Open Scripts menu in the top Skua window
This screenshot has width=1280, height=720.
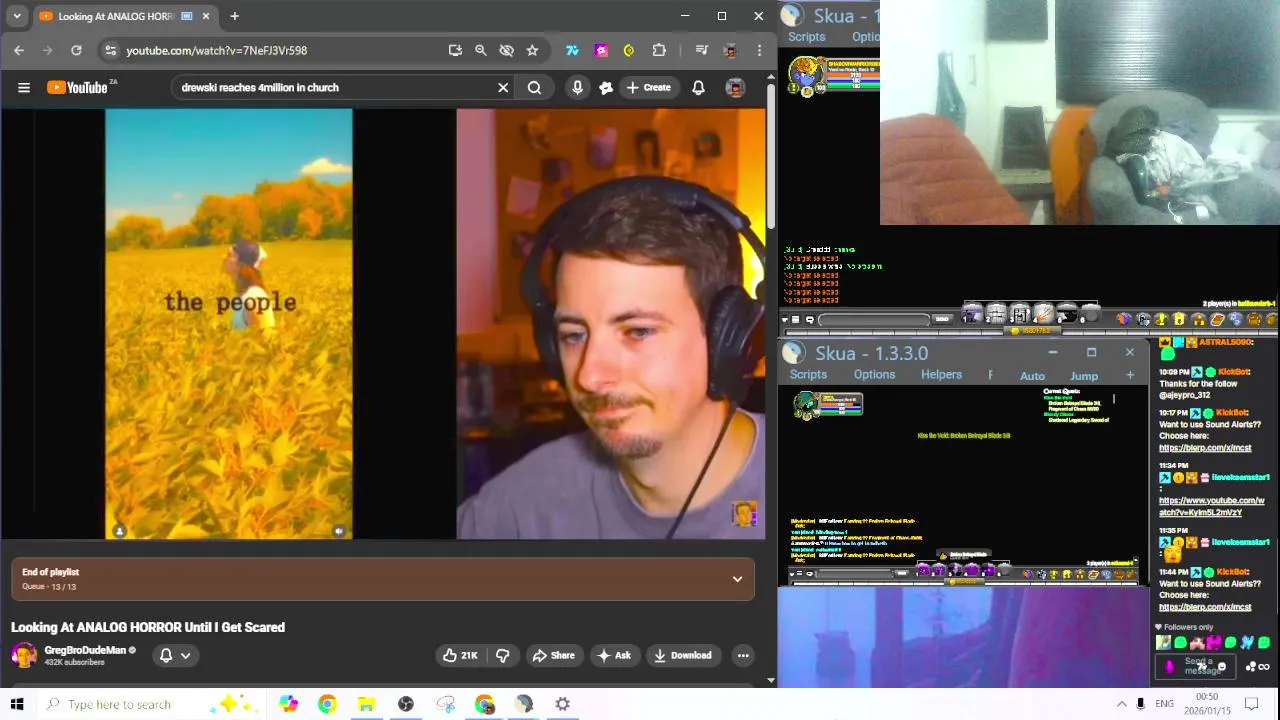coord(806,37)
